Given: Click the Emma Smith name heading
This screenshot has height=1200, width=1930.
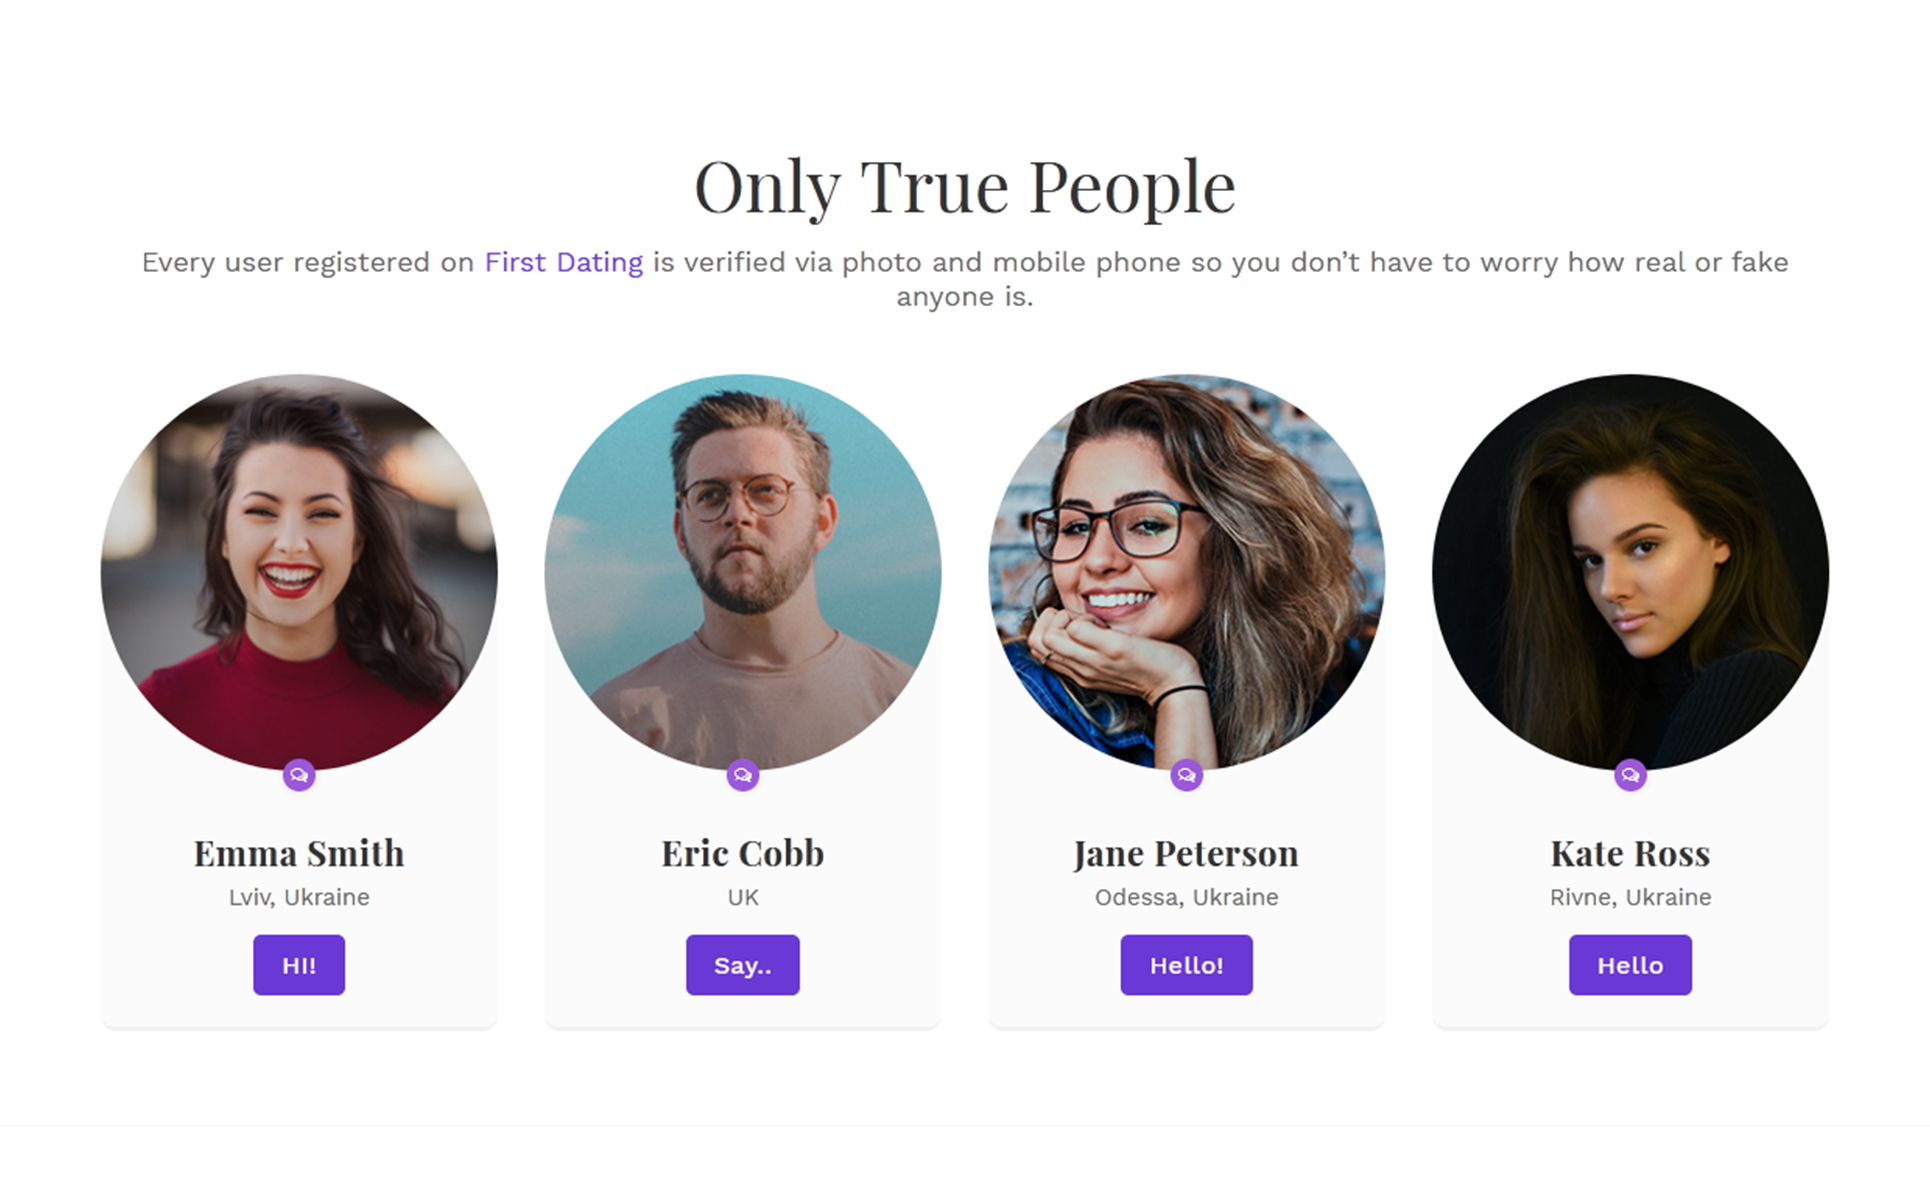Looking at the screenshot, I should [299, 854].
